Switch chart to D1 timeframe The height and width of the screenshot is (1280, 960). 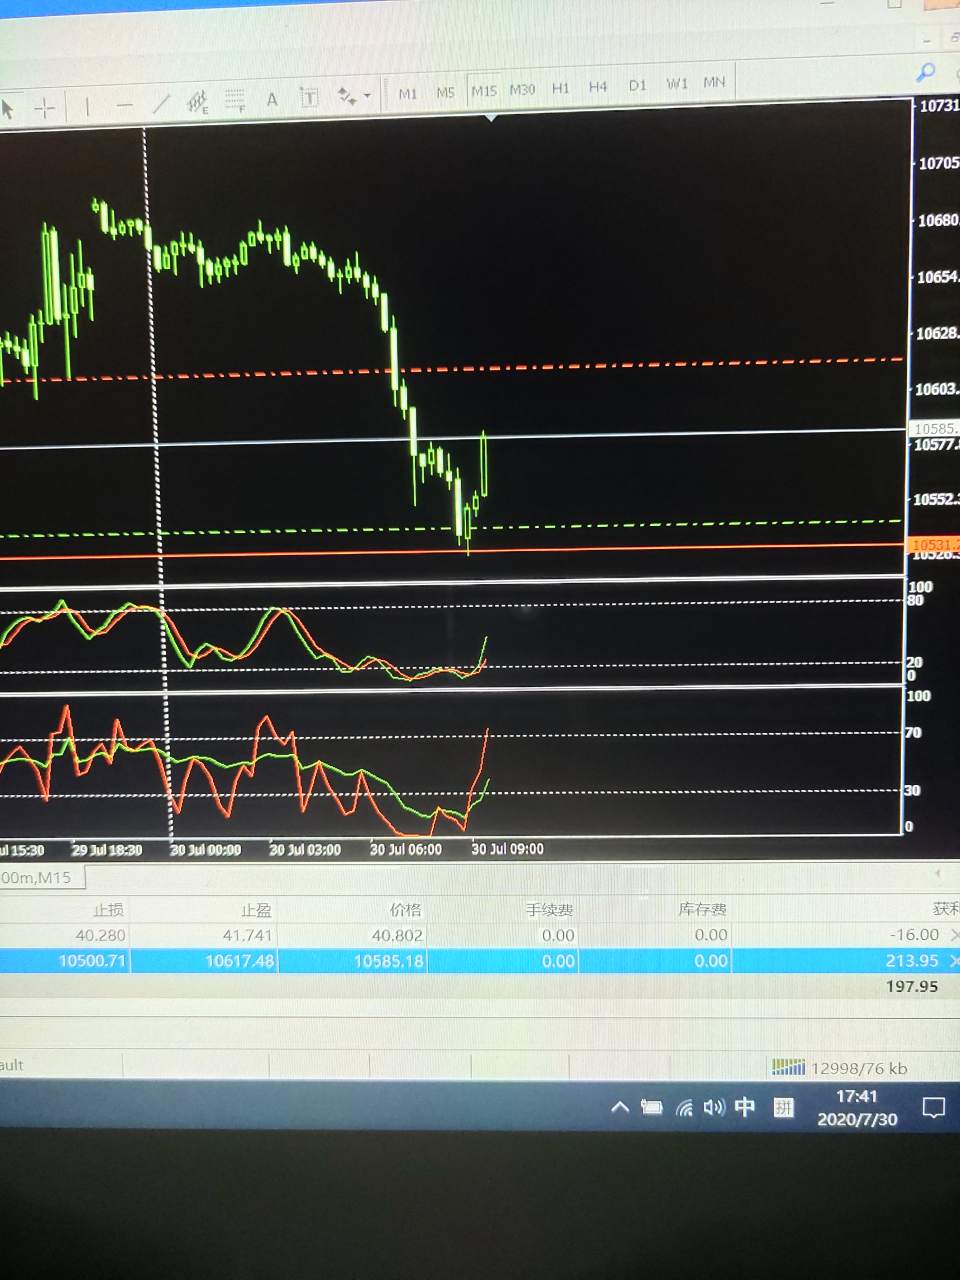638,85
